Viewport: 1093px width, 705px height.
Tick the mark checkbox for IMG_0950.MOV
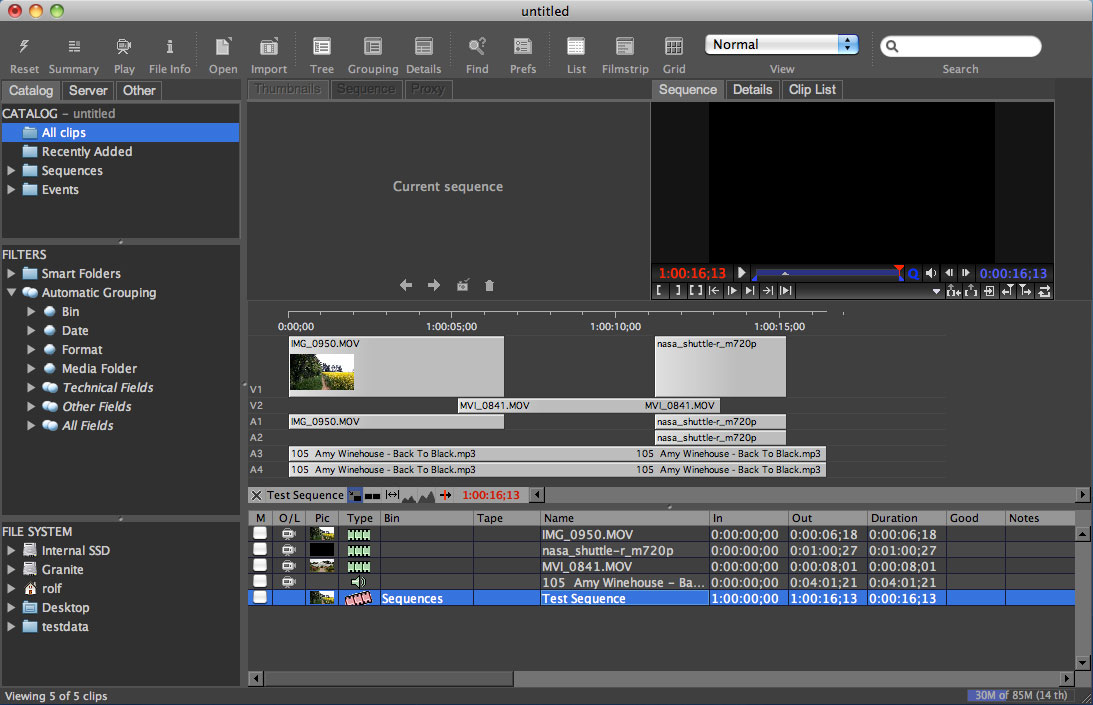[260, 533]
